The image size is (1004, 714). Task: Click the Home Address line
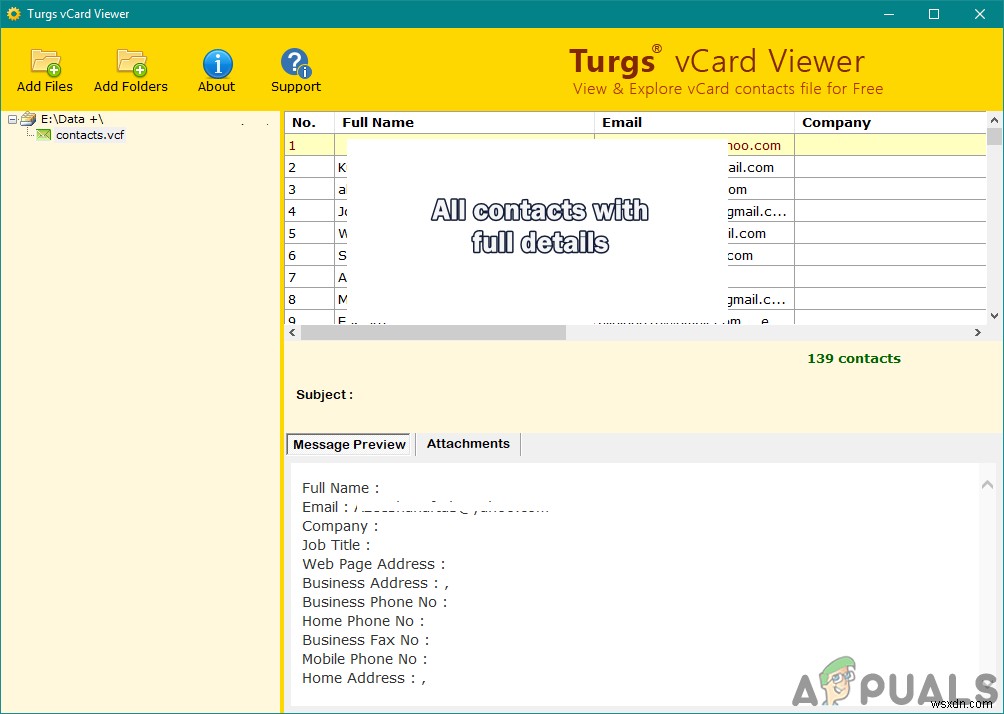pos(364,678)
